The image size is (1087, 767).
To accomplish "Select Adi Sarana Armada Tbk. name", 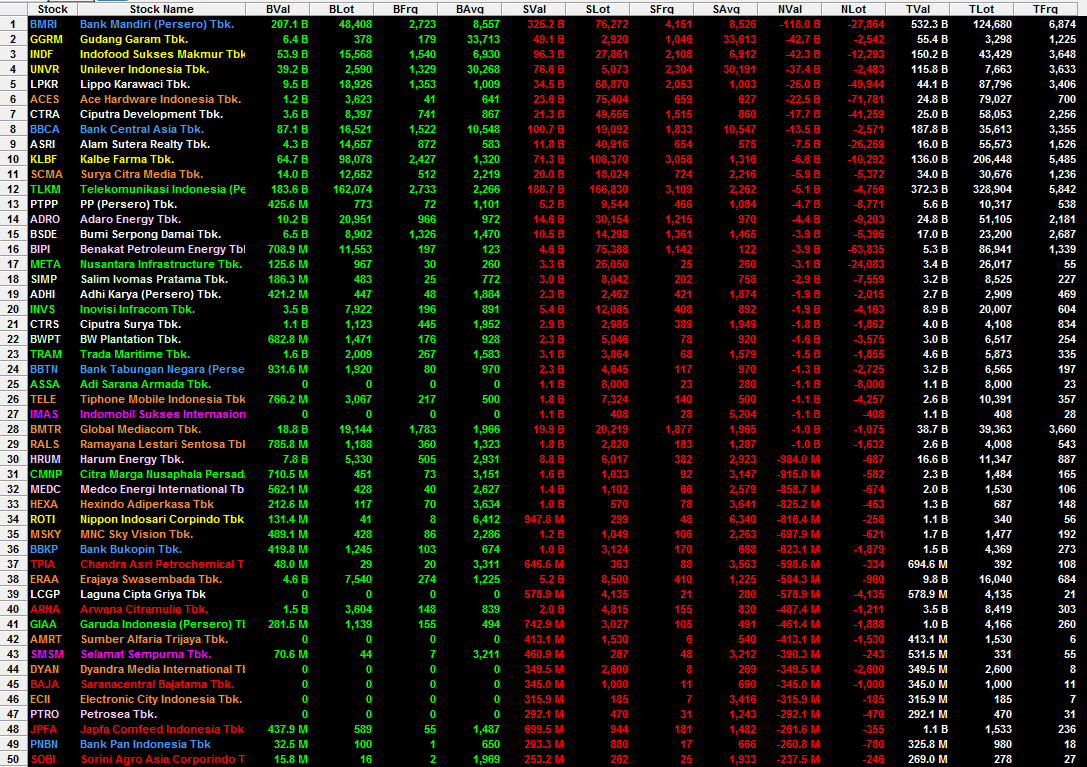I will (x=146, y=385).
